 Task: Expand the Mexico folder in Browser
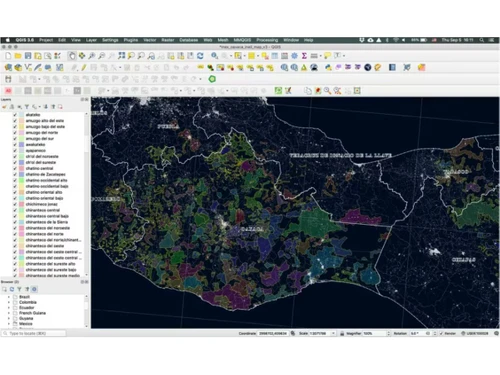click(x=9, y=324)
